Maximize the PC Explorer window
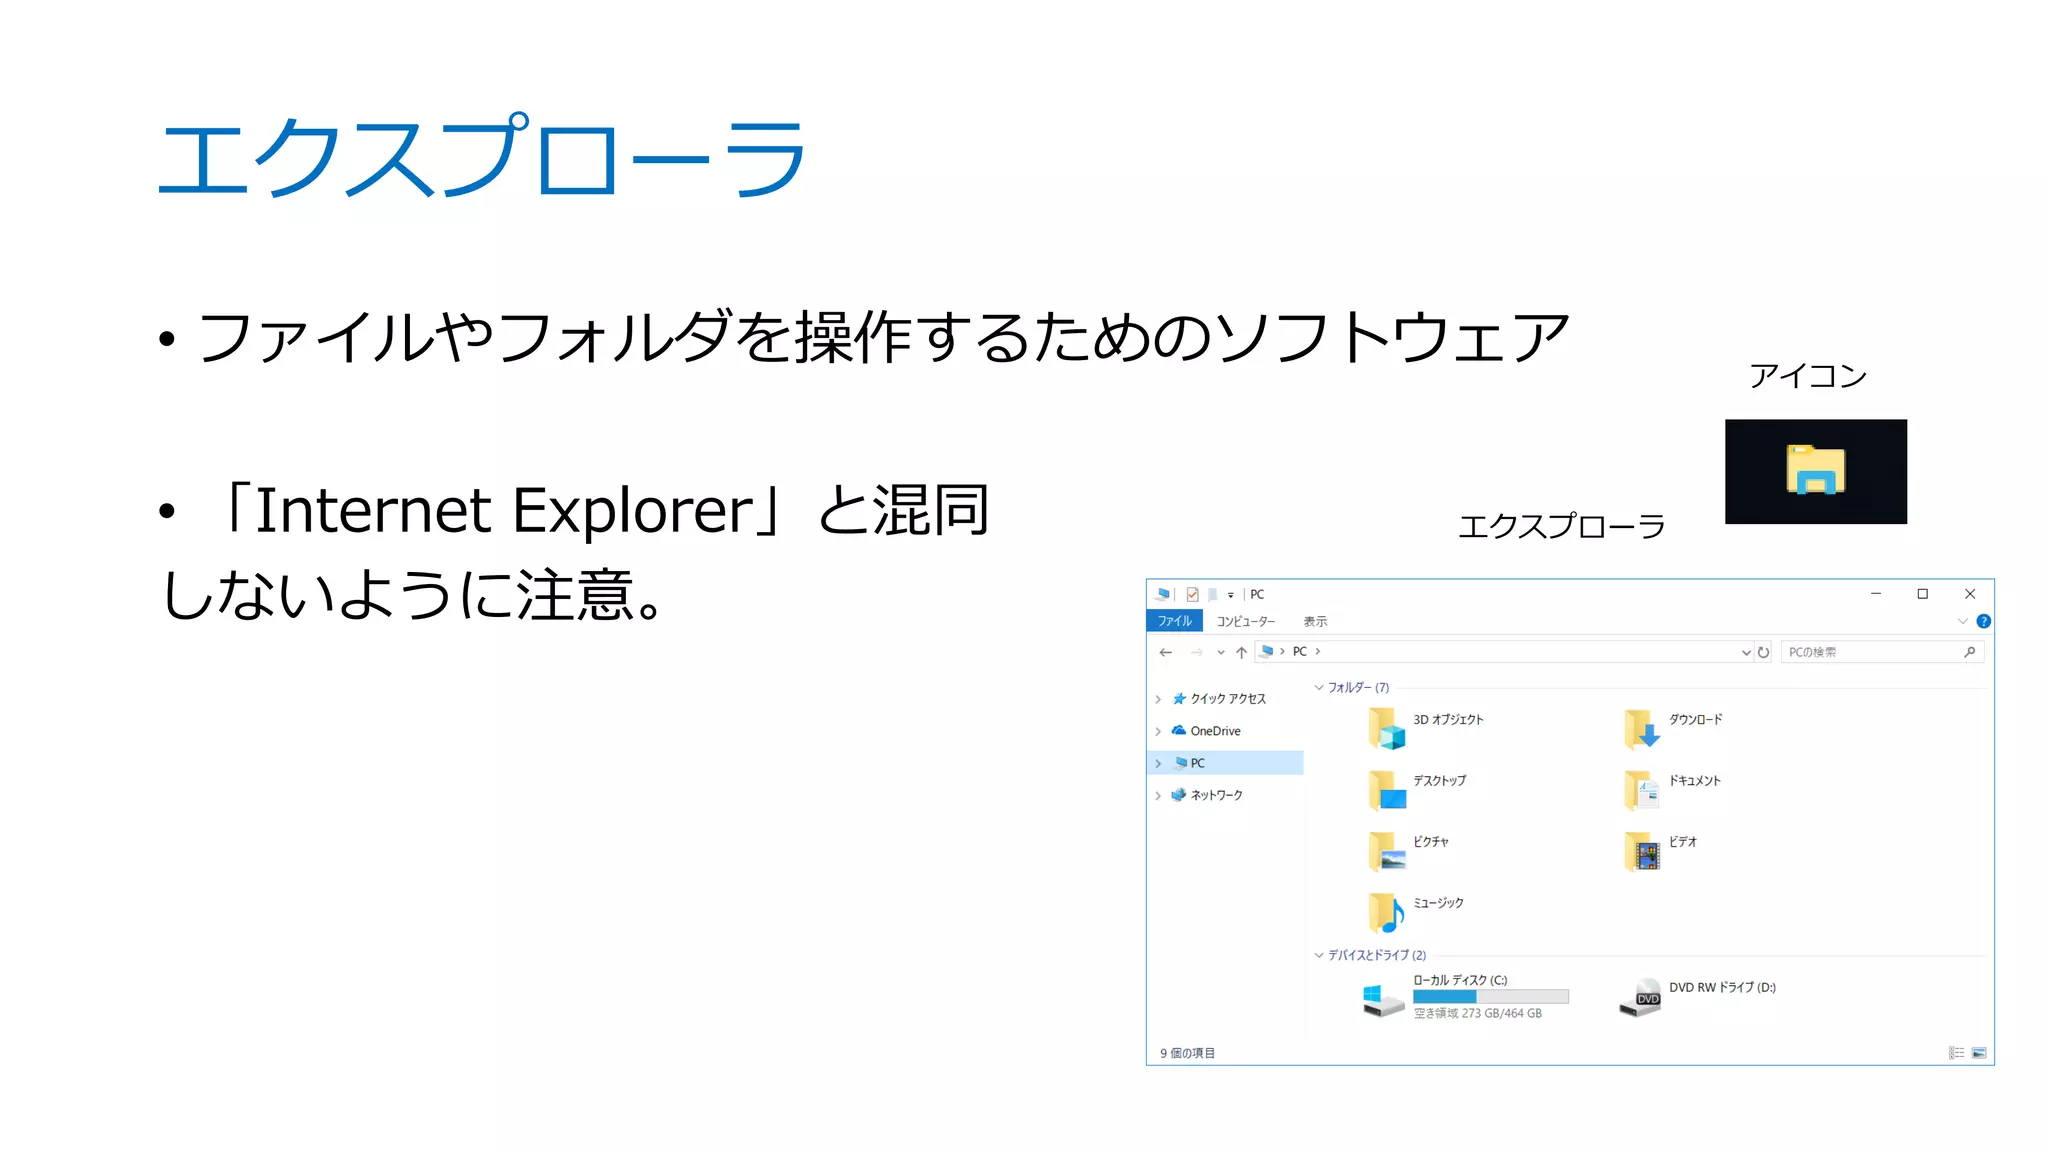Screen dimensions: 2048x1152 click(1922, 594)
